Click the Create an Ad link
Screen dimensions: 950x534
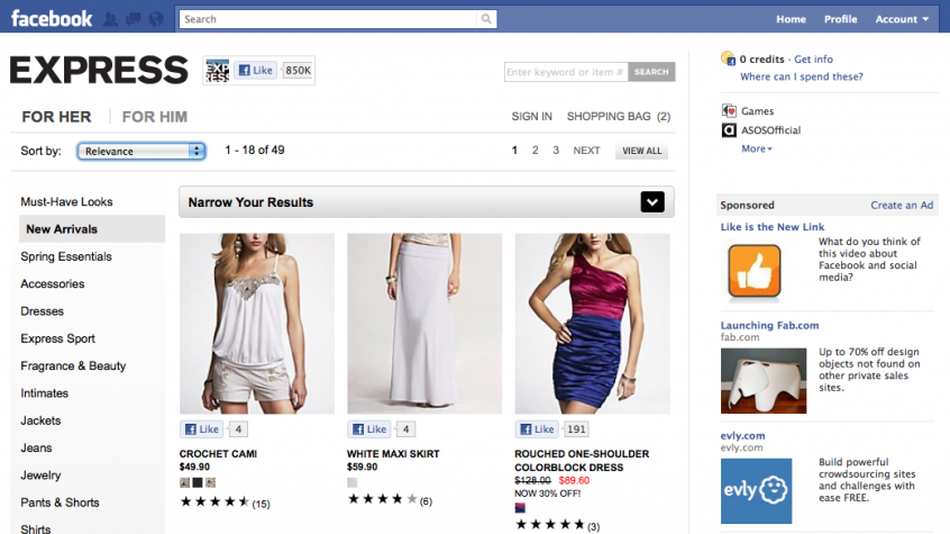[902, 205]
